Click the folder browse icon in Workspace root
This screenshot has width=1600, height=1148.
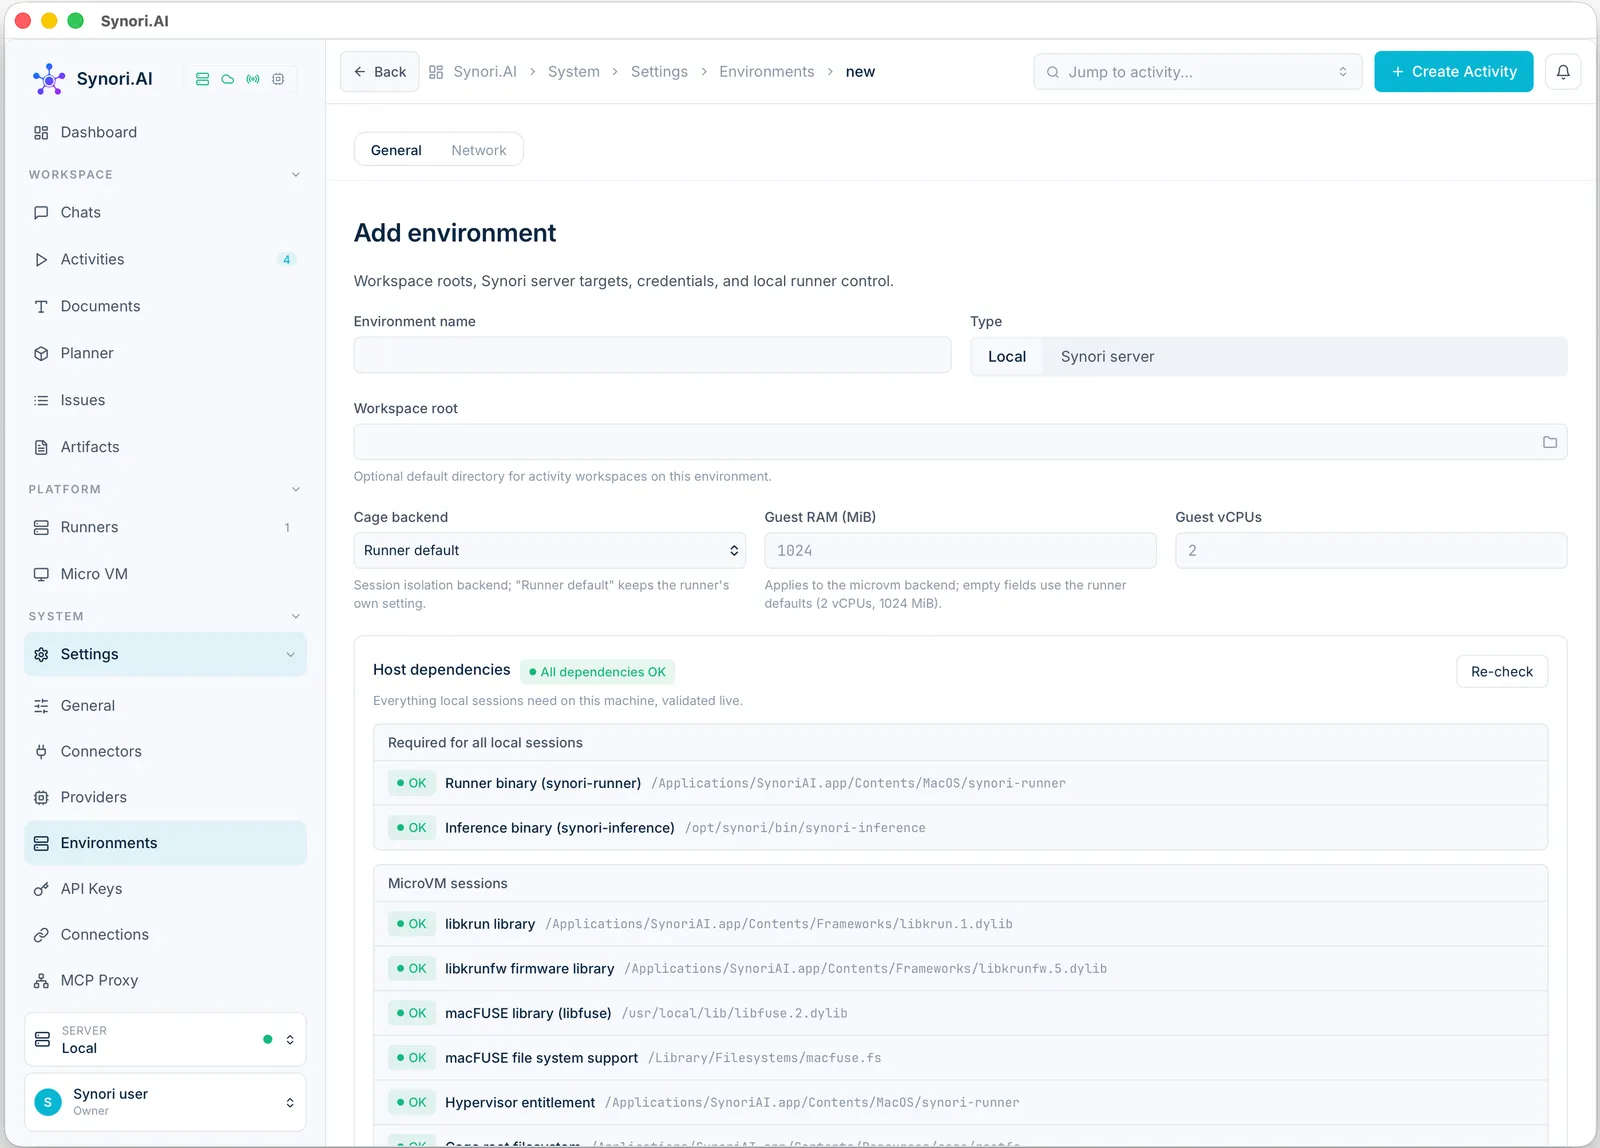click(1549, 442)
